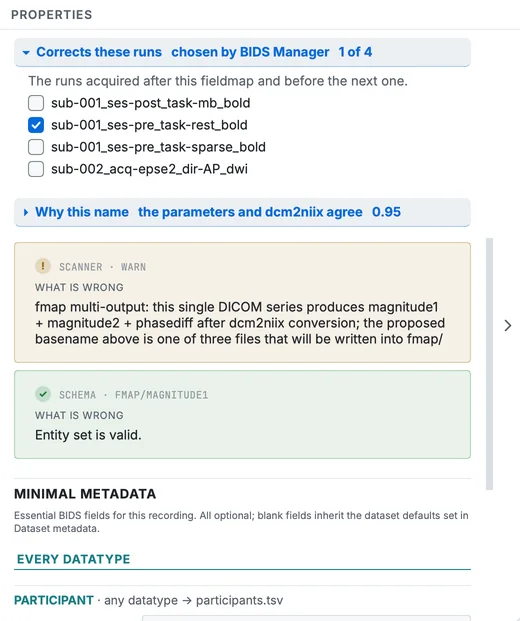The height and width of the screenshot is (621, 520).
Task: Click the Entity set is valid card
Action: point(242,415)
